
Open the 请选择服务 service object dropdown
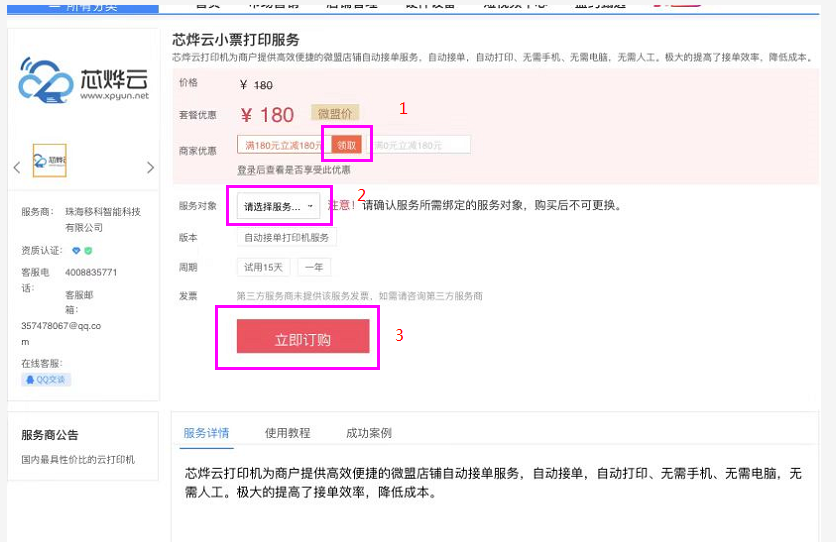[x=278, y=206]
